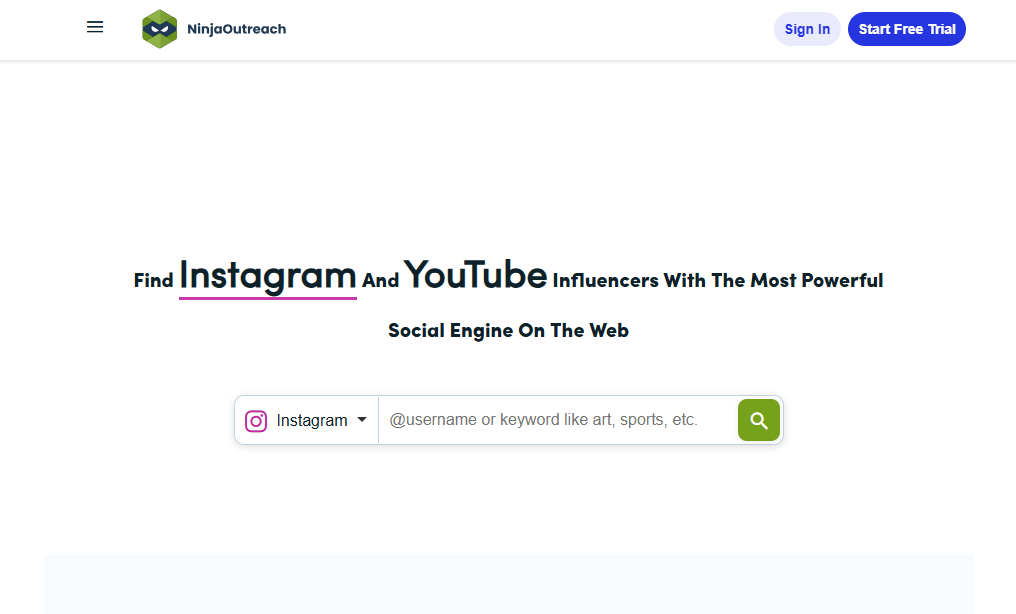Image resolution: width=1016 pixels, height=614 pixels.
Task: Click the large Instagram word in headline
Action: 267,275
